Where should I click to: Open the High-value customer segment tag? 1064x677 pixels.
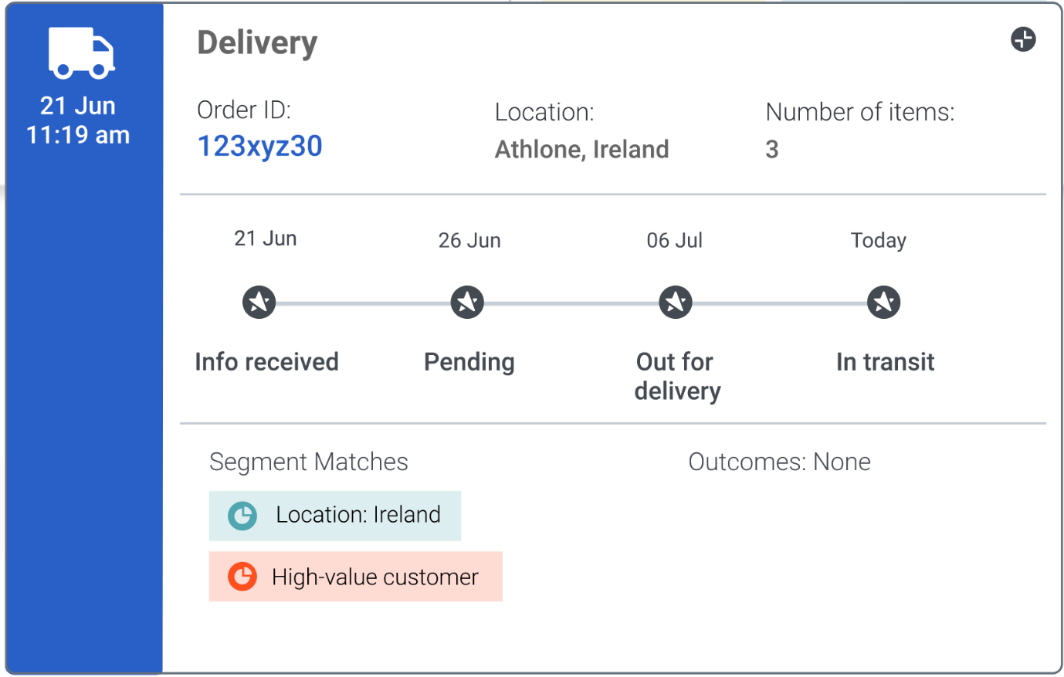(x=356, y=577)
